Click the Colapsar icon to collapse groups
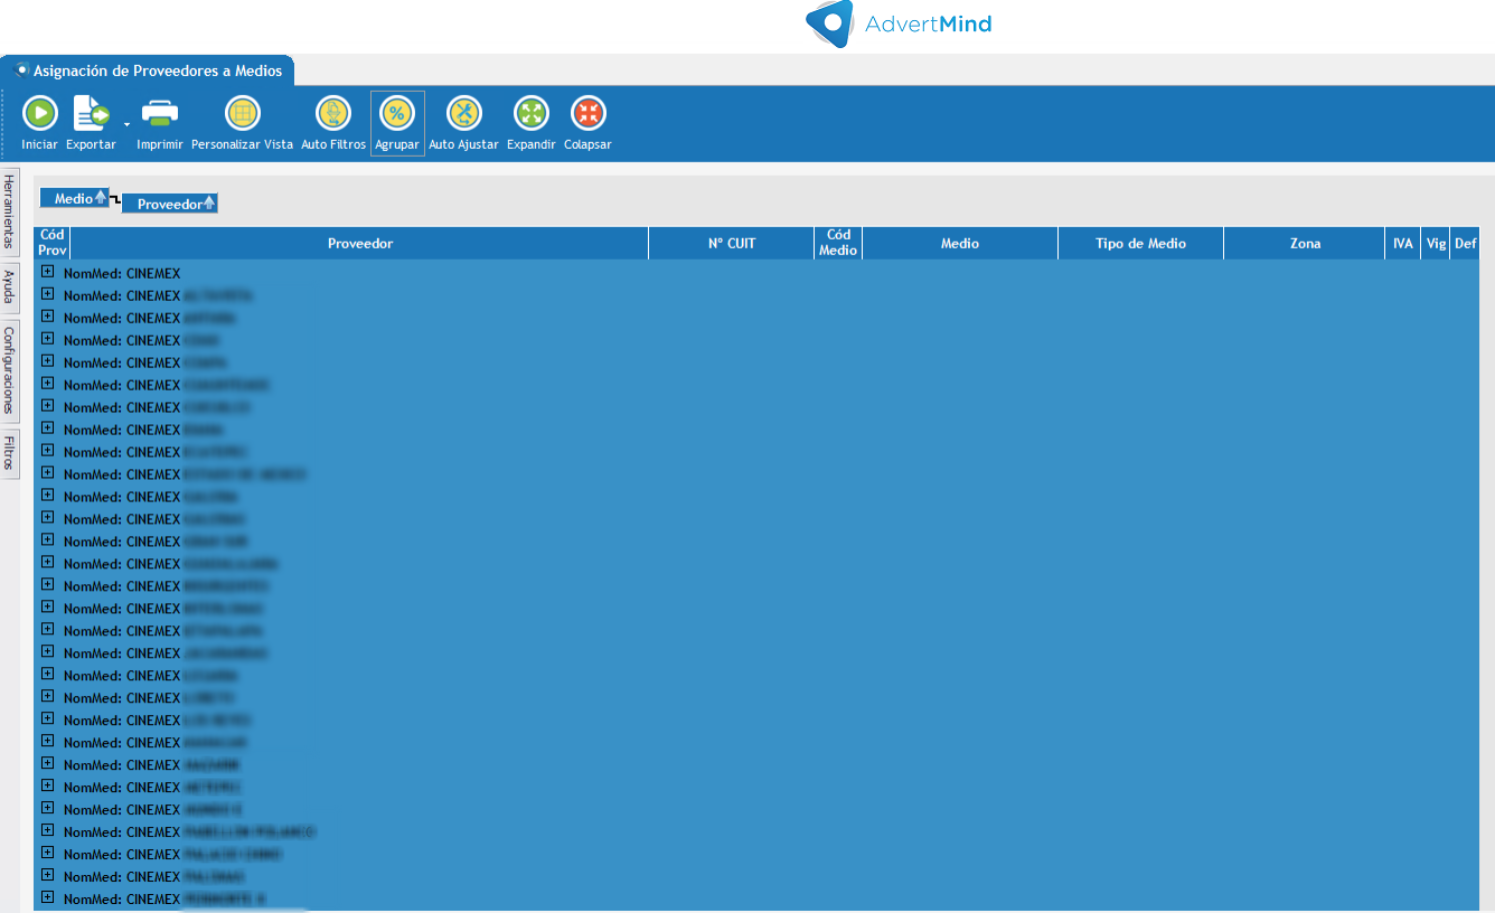Viewport: 1495px width, 913px height. coord(588,114)
